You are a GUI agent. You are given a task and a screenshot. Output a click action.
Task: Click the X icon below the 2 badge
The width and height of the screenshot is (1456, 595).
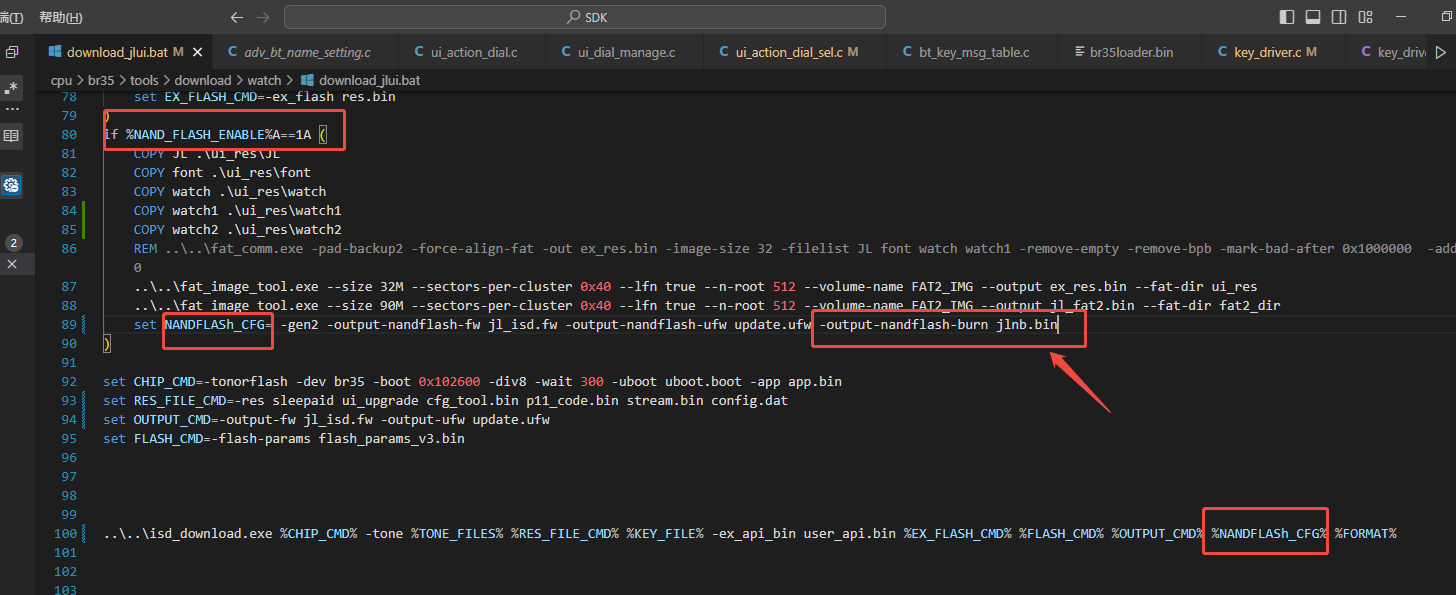pyautogui.click(x=12, y=264)
